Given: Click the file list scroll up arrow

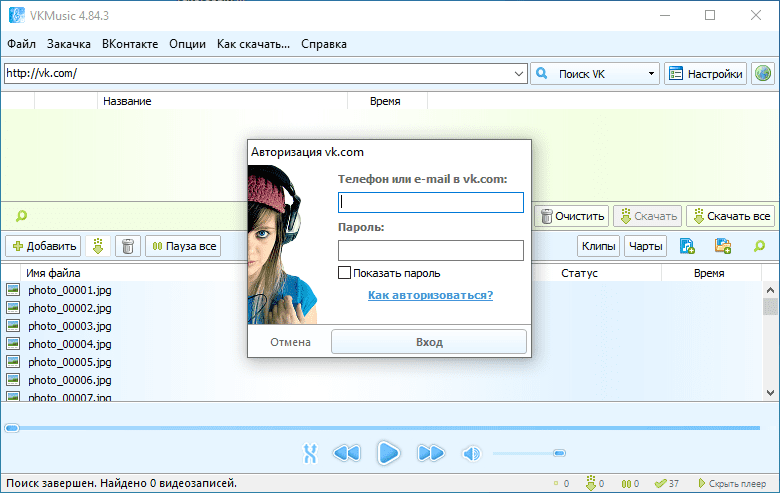Looking at the screenshot, I should [x=770, y=290].
